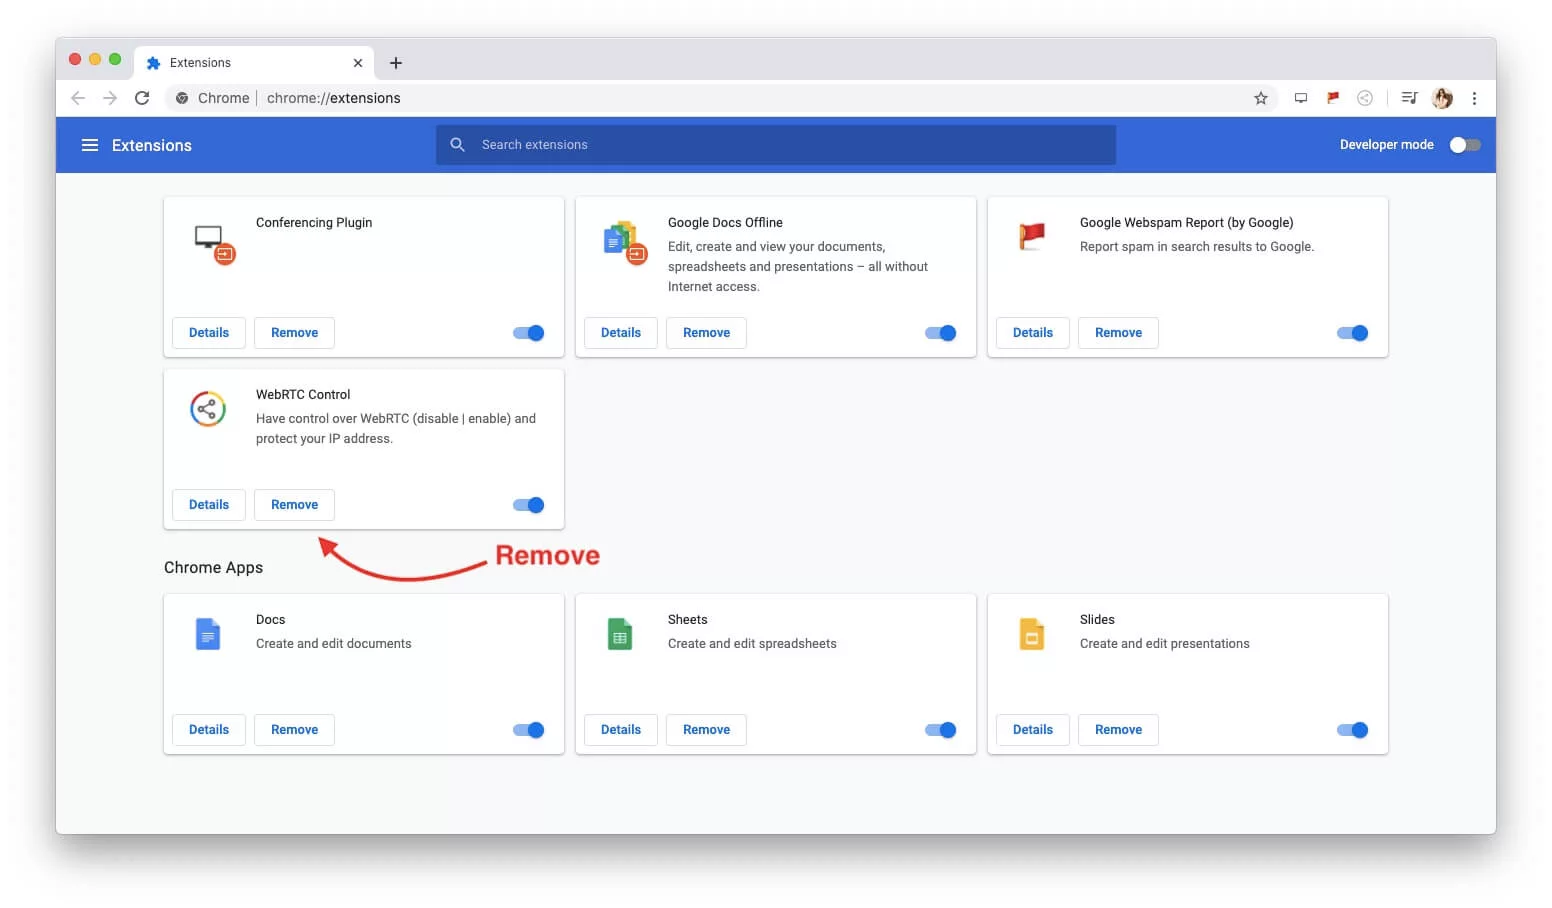
Task: Click the Google Webspam Report red flag icon
Action: (x=1030, y=237)
